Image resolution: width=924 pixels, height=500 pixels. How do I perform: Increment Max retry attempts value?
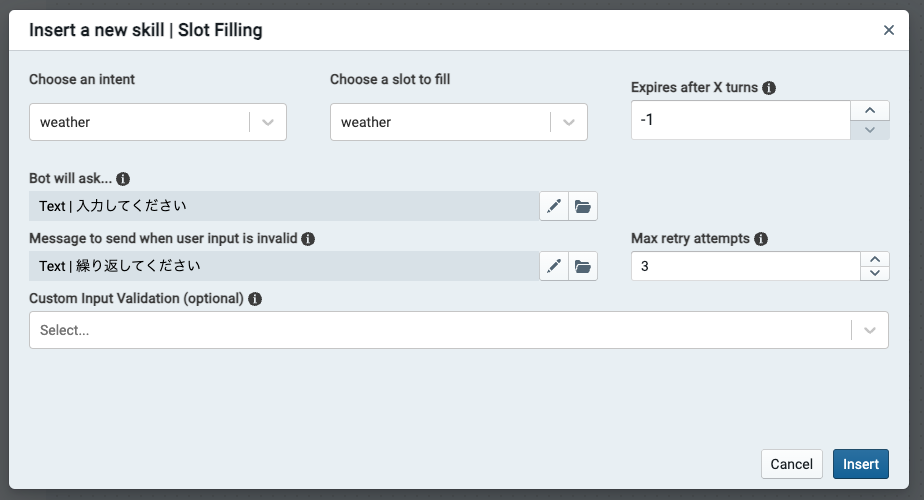875,259
